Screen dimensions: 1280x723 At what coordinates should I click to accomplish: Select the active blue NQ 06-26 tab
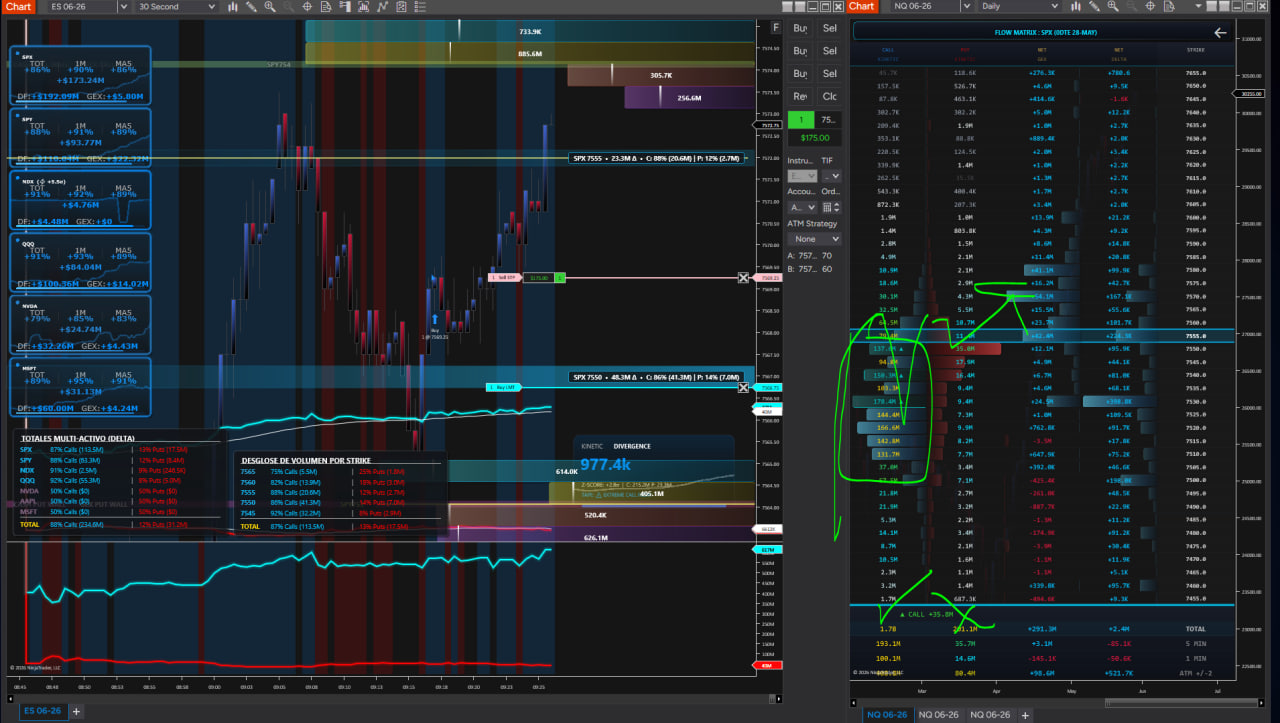pos(886,714)
